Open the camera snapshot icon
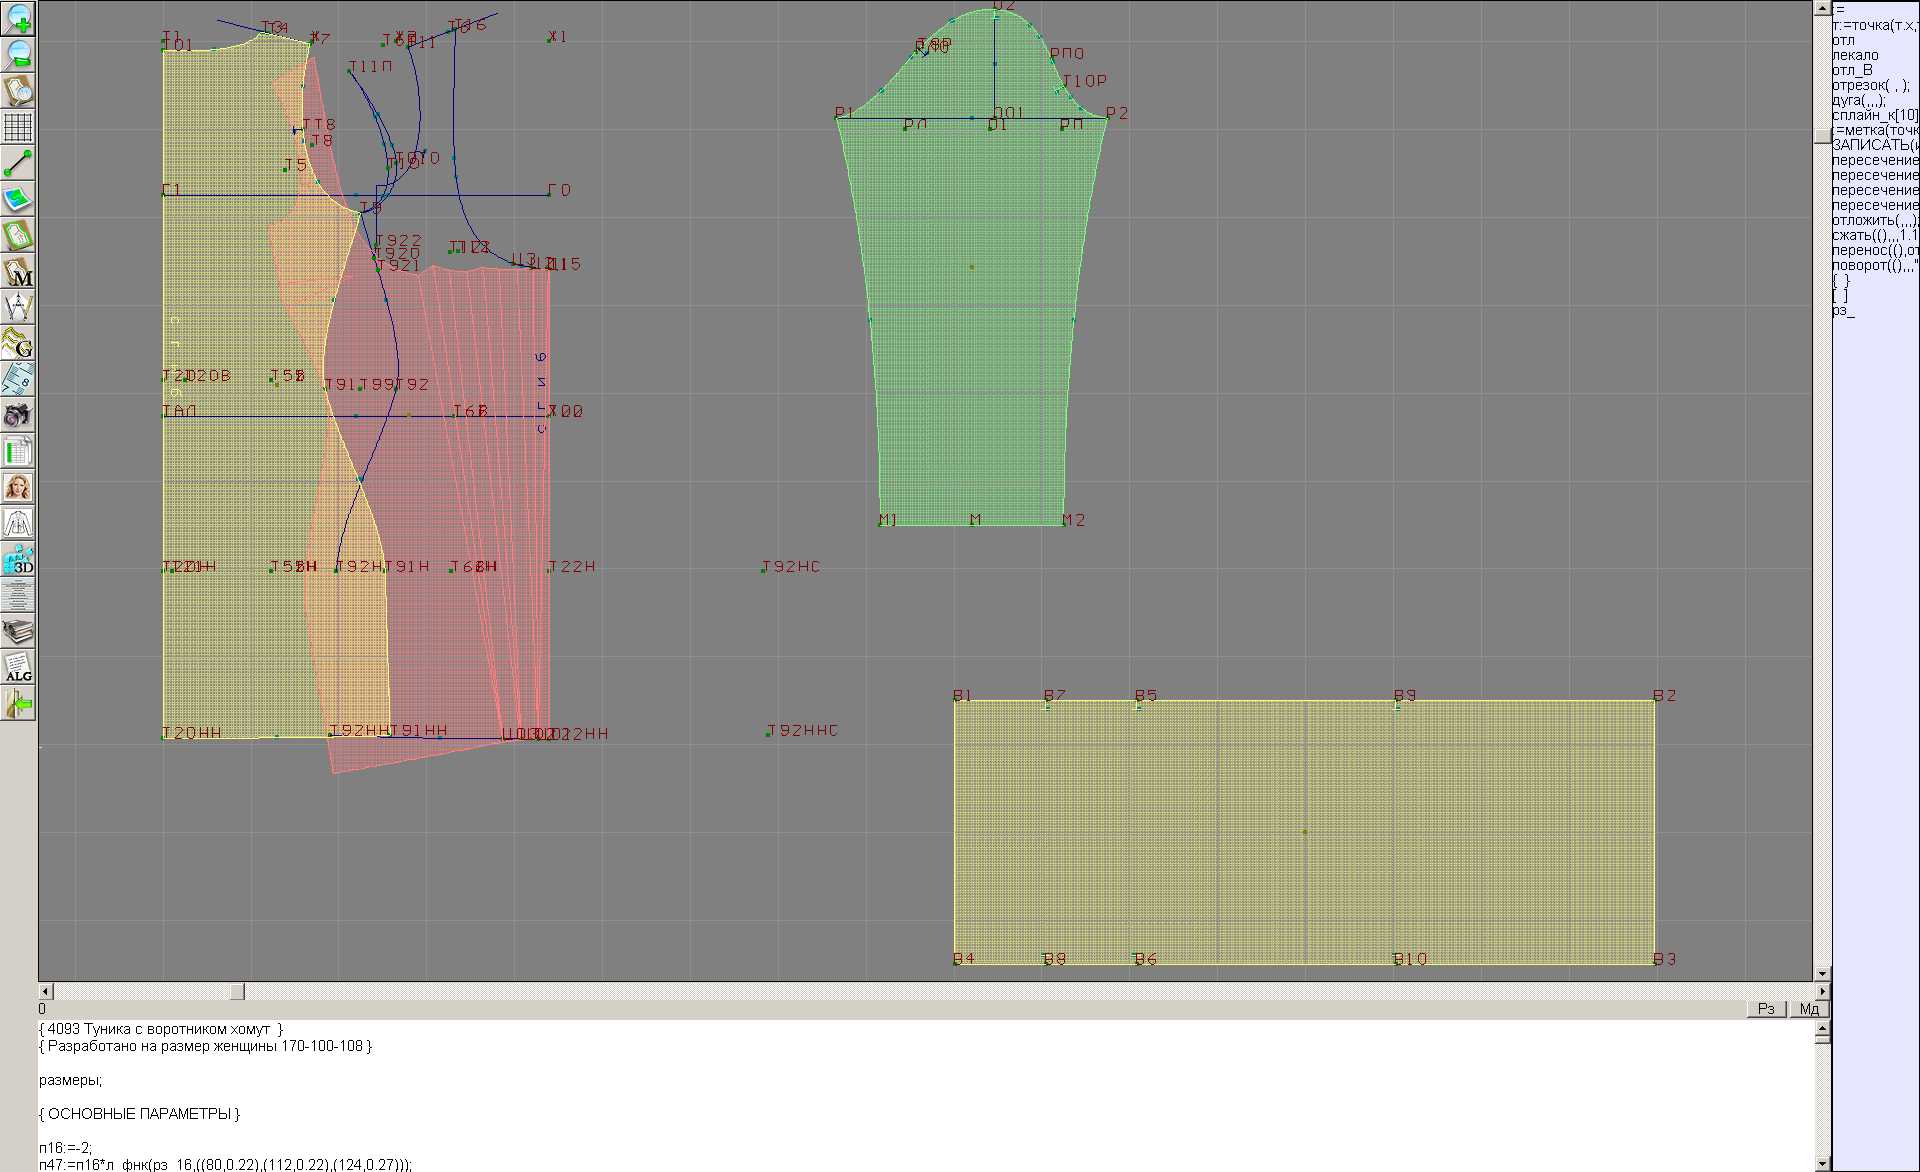Screen dimensions: 1920x1172 point(18,414)
